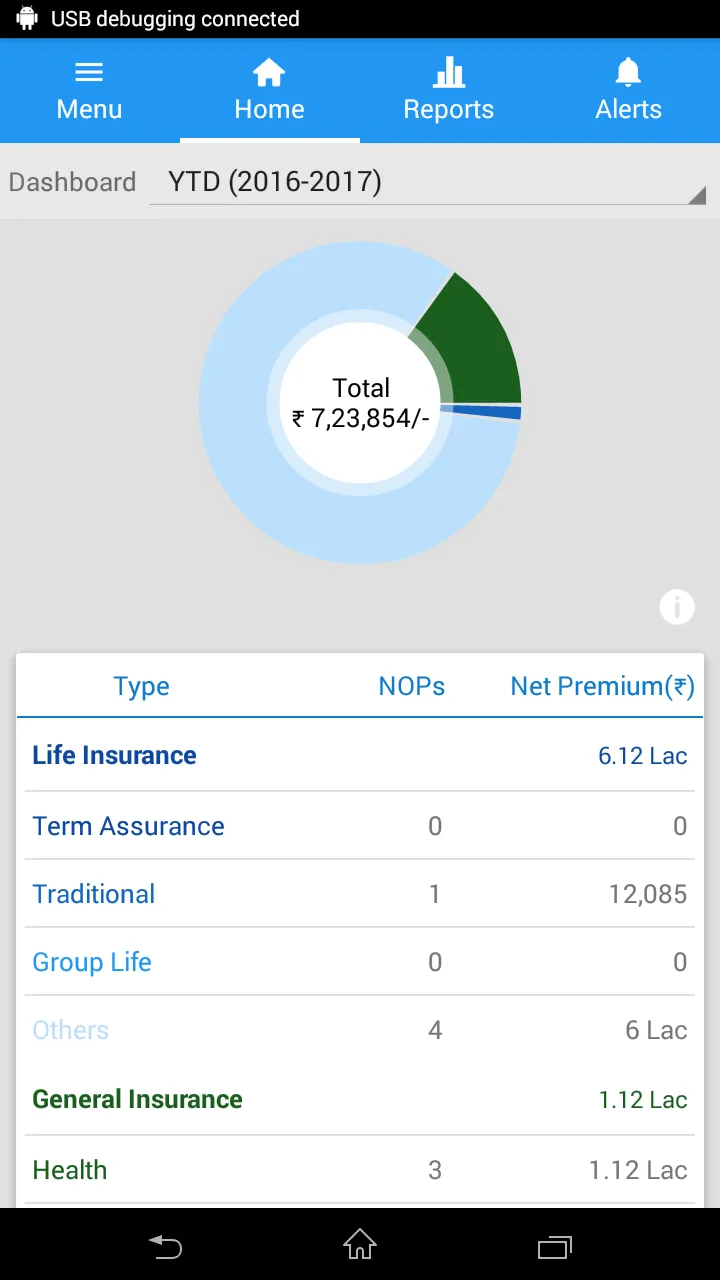Screen dimensions: 720x1280
Task: Tap the Android back navigation icon
Action: tap(166, 1246)
